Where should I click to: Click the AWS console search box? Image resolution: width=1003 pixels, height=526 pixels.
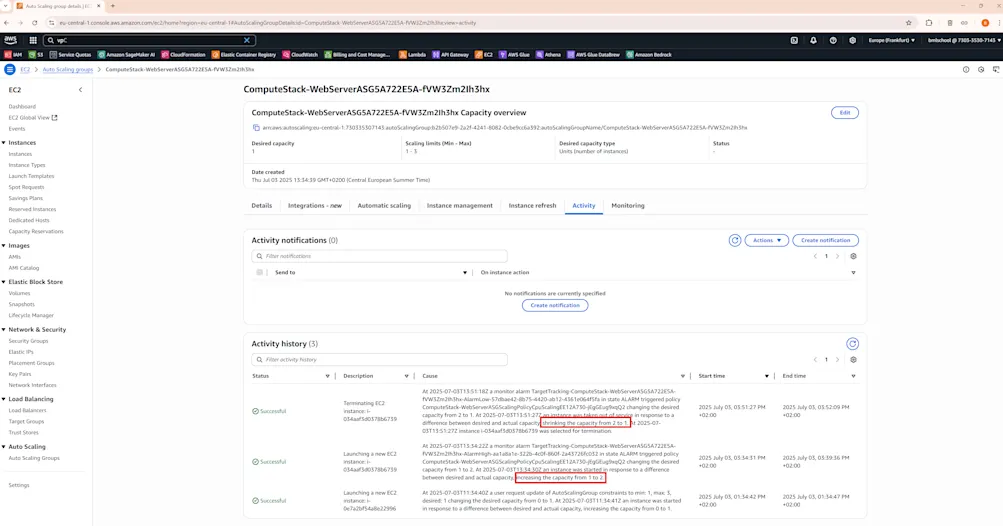[x=149, y=40]
